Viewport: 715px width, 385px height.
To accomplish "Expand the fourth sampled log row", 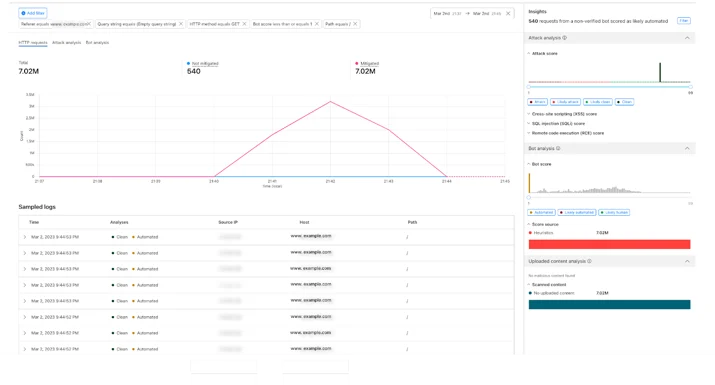I will tap(25, 285).
